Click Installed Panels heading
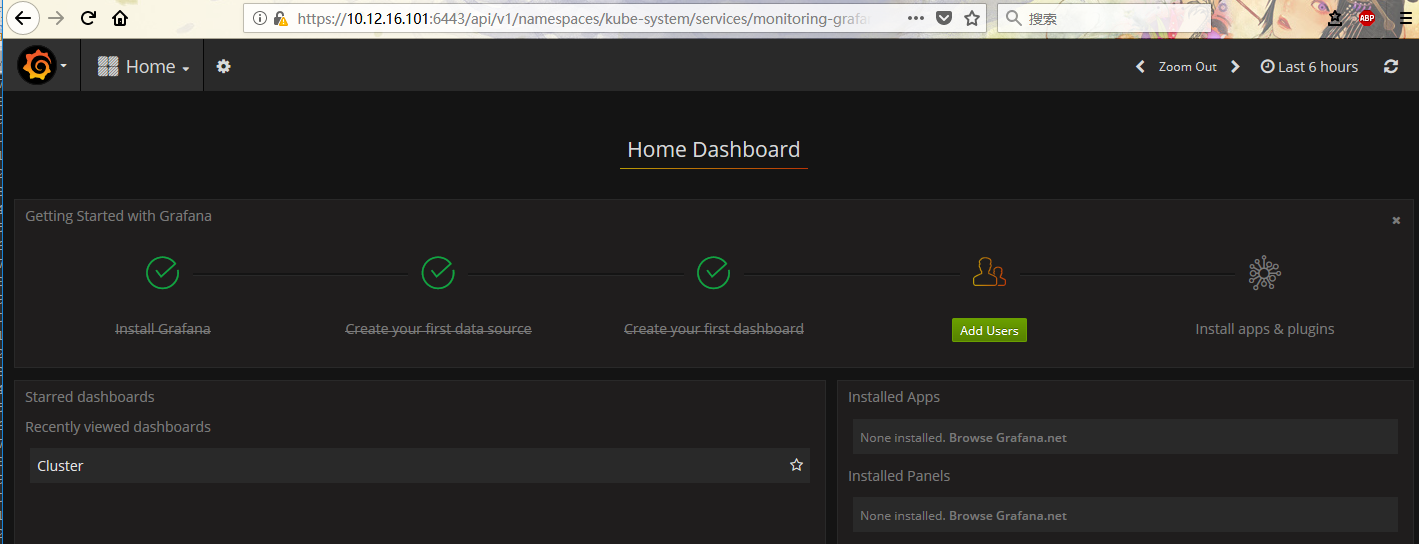Screen dimensions: 1419x544 899,476
